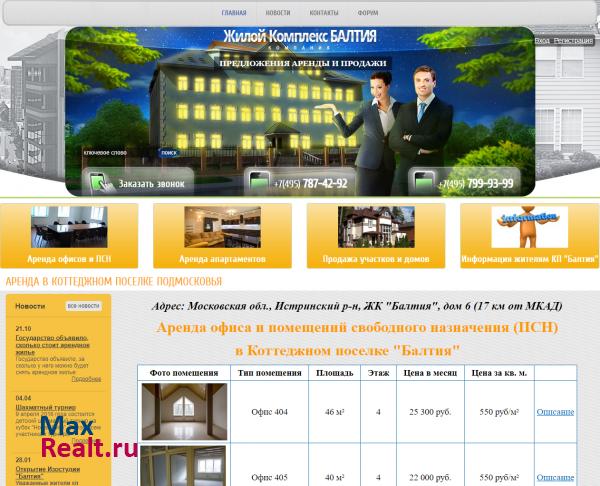Click the поиск search button
This screenshot has height=486, width=600.
point(169,153)
